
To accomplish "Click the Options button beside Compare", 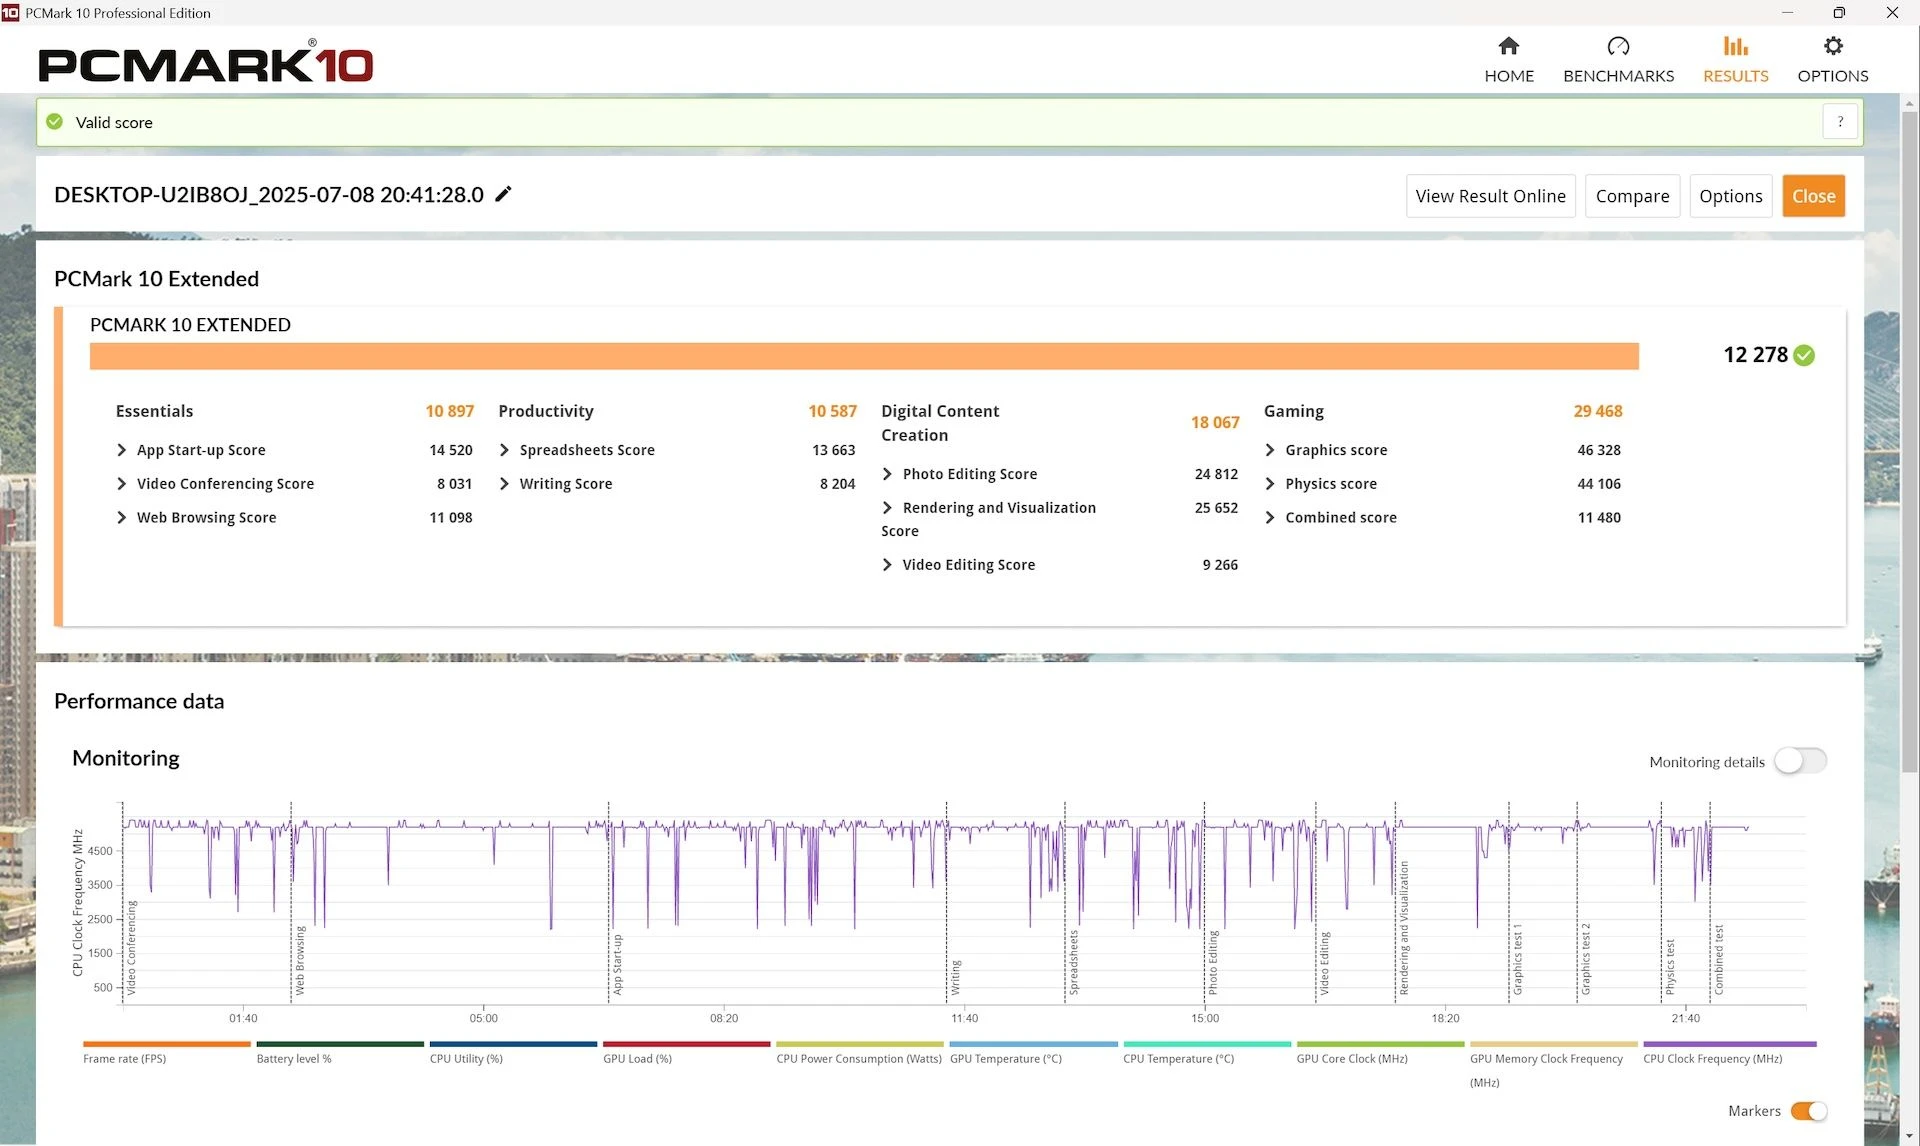I will 1730,196.
